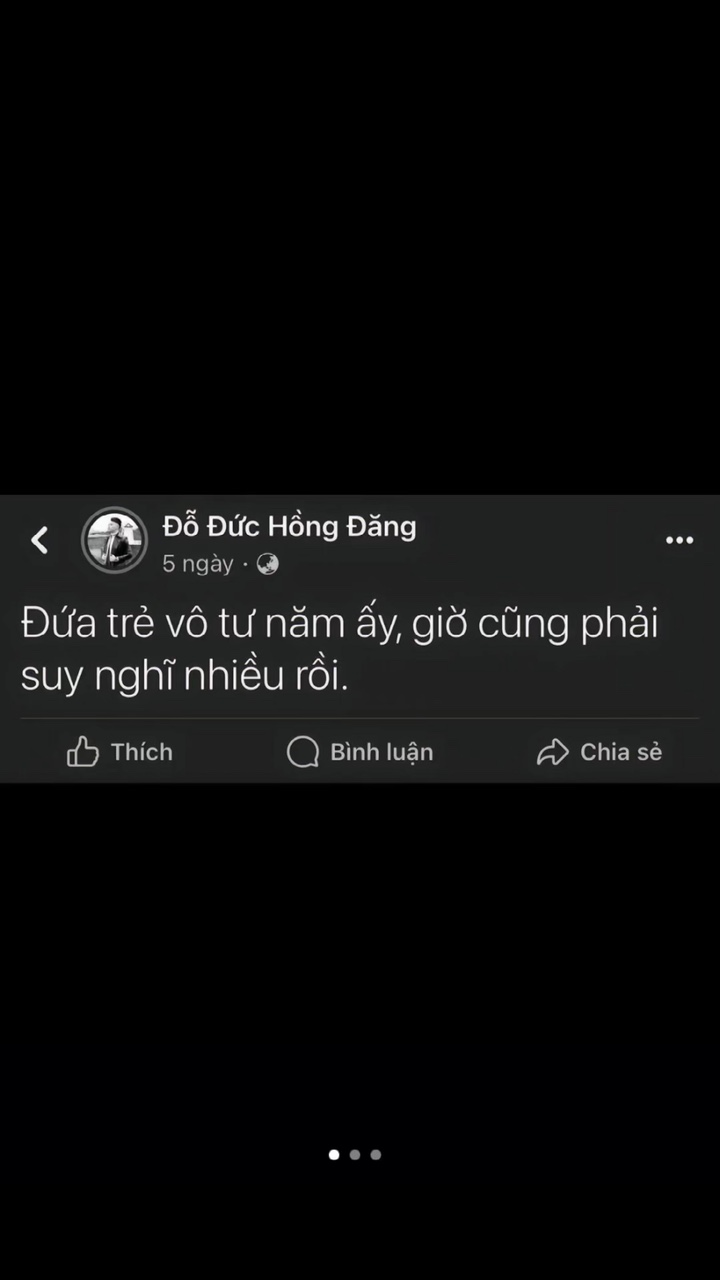Select the third carousel page dot
Viewport: 720px width, 1280px height.
[x=376, y=1154]
